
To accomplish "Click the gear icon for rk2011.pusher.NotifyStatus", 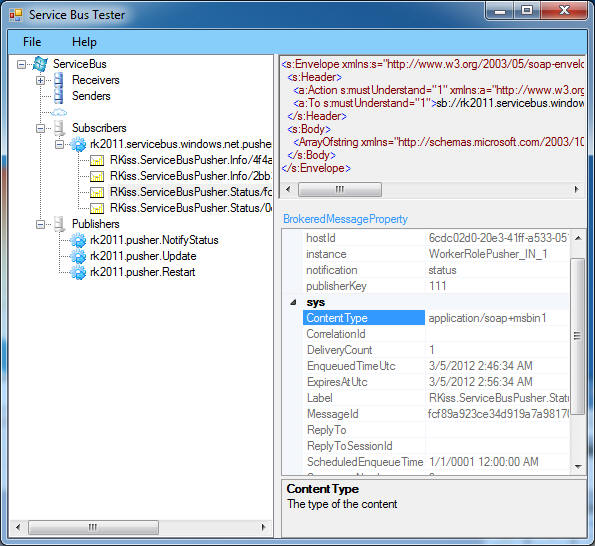I will [x=78, y=240].
